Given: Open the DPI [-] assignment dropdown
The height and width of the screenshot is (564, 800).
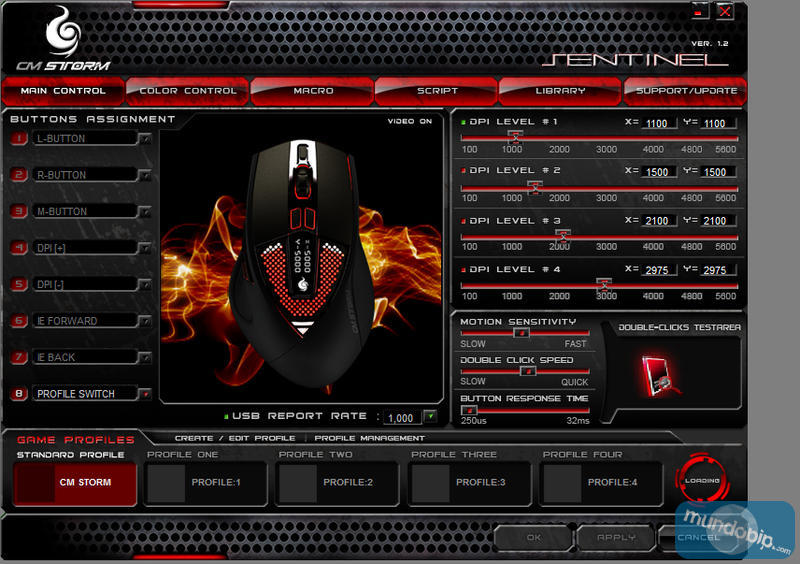Looking at the screenshot, I should click(x=145, y=285).
